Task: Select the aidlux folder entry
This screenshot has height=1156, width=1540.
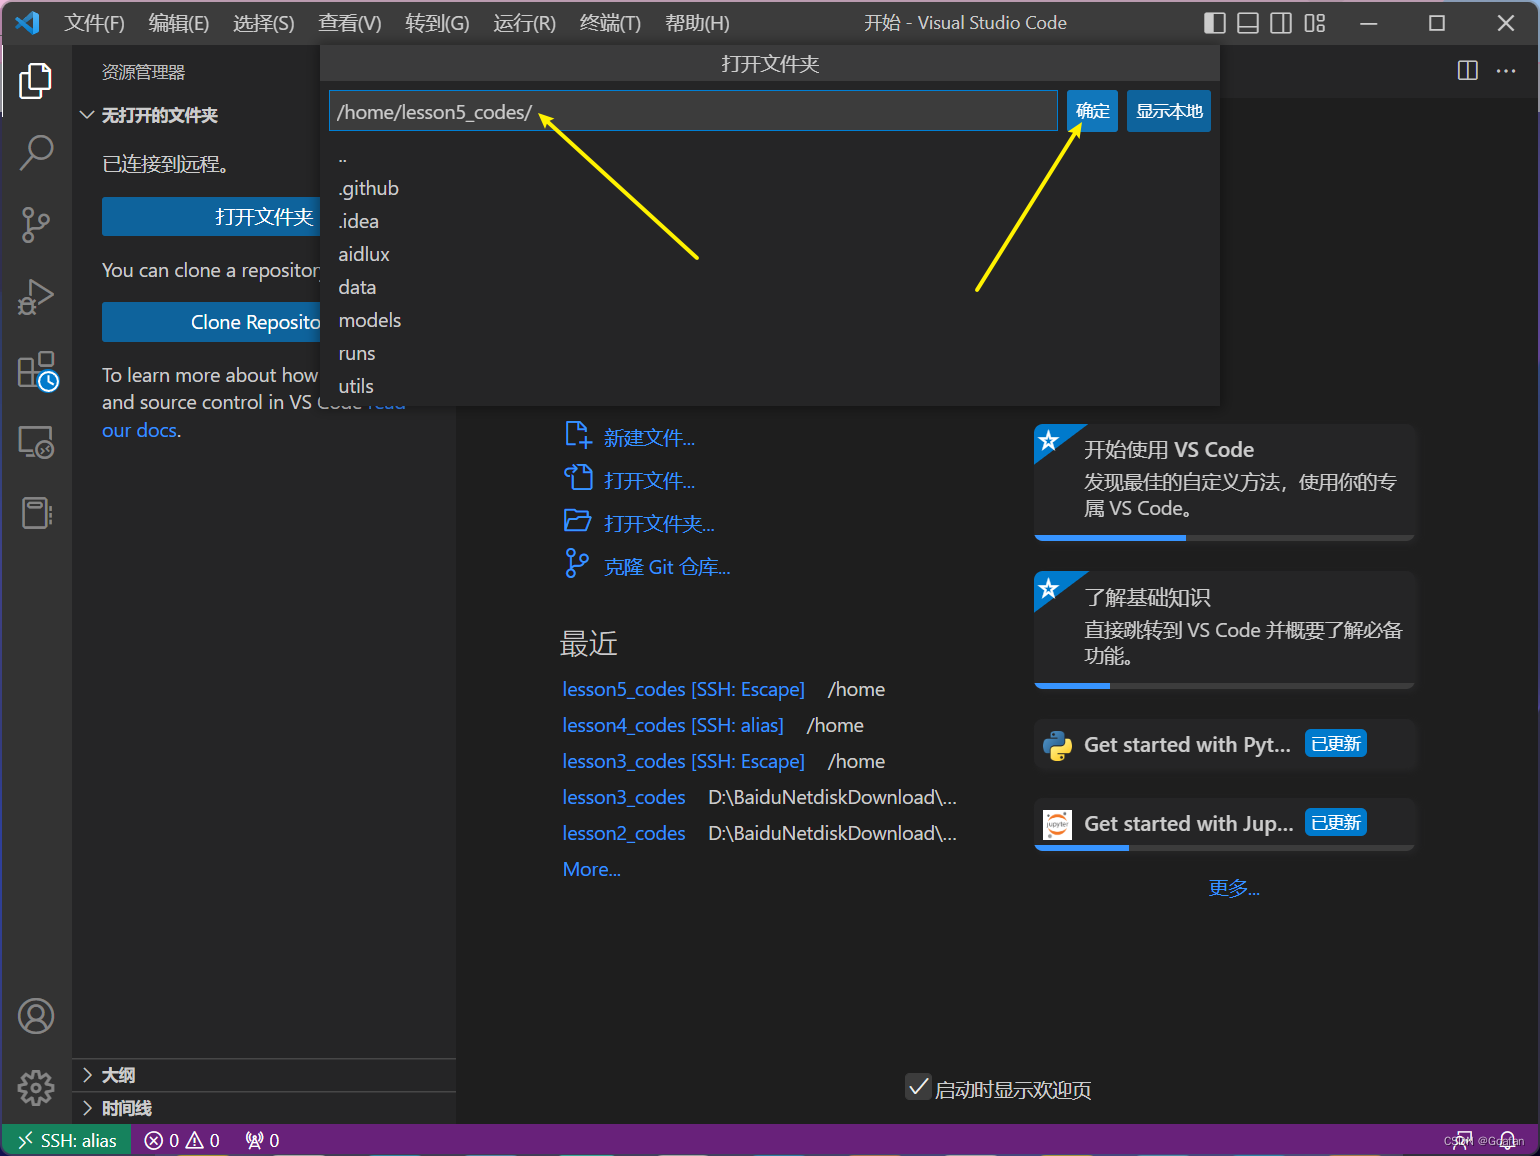Action: pyautogui.click(x=770, y=254)
